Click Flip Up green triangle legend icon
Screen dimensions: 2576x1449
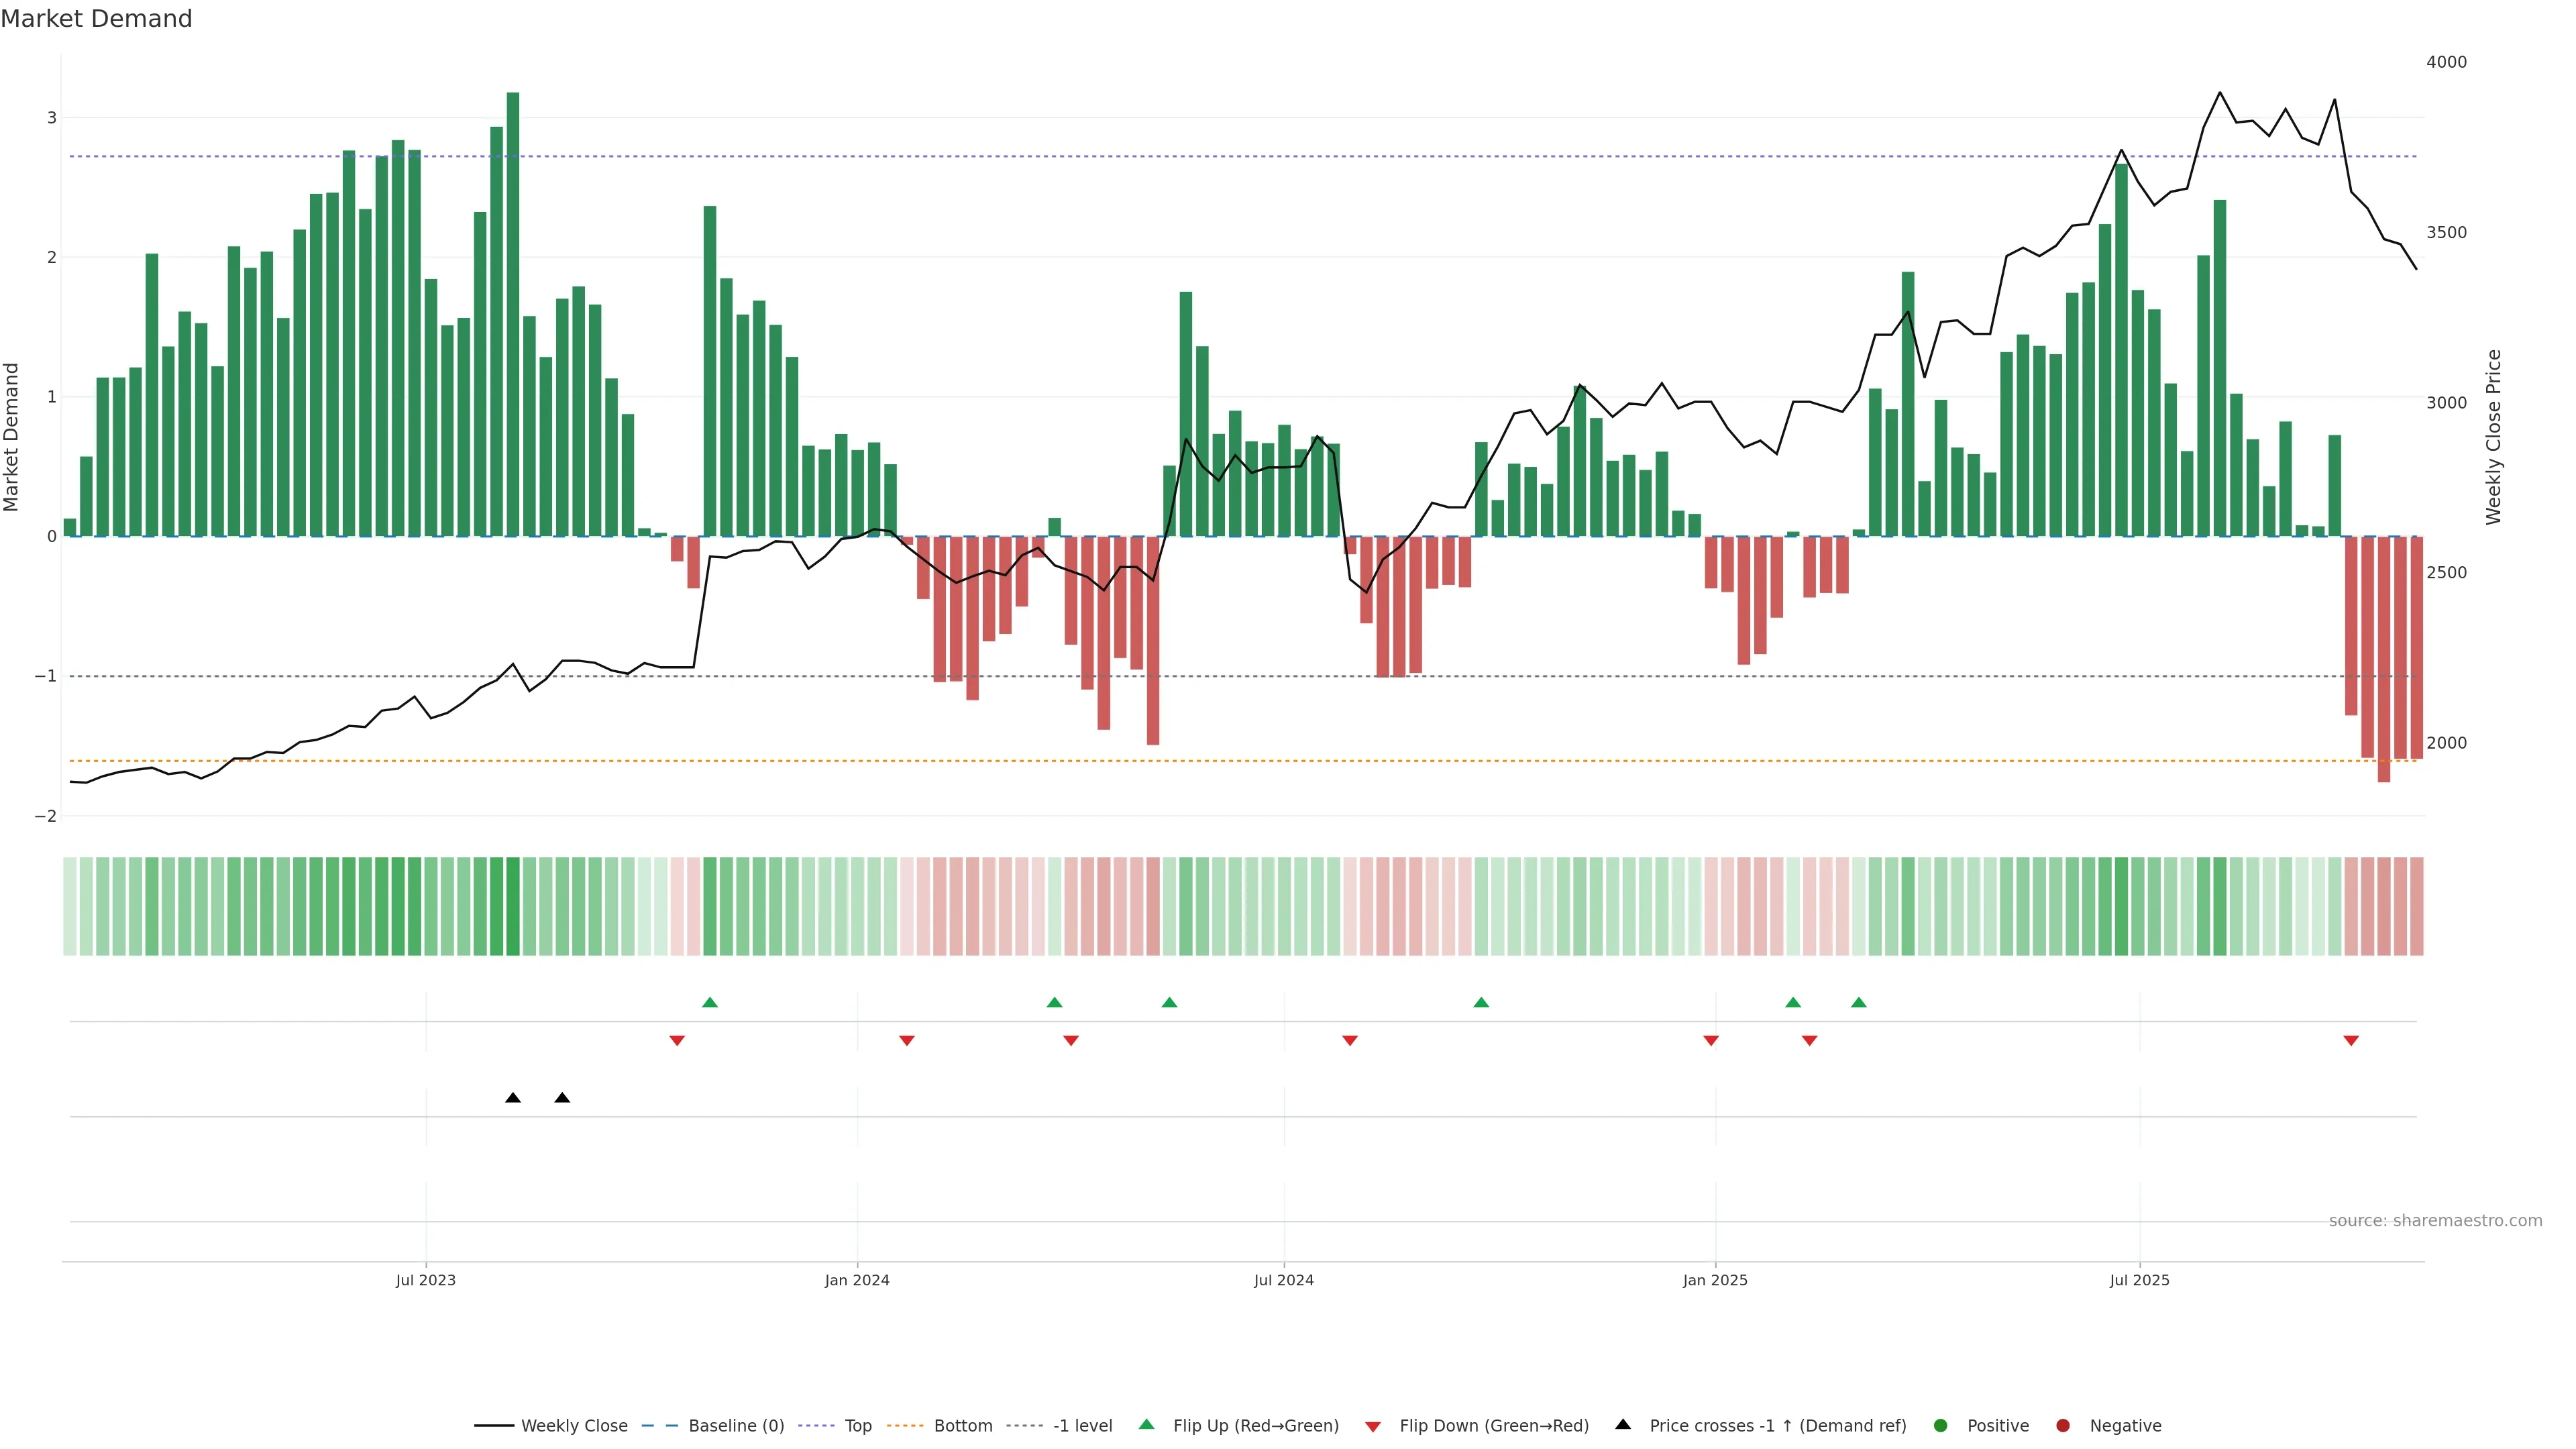tap(1147, 1424)
